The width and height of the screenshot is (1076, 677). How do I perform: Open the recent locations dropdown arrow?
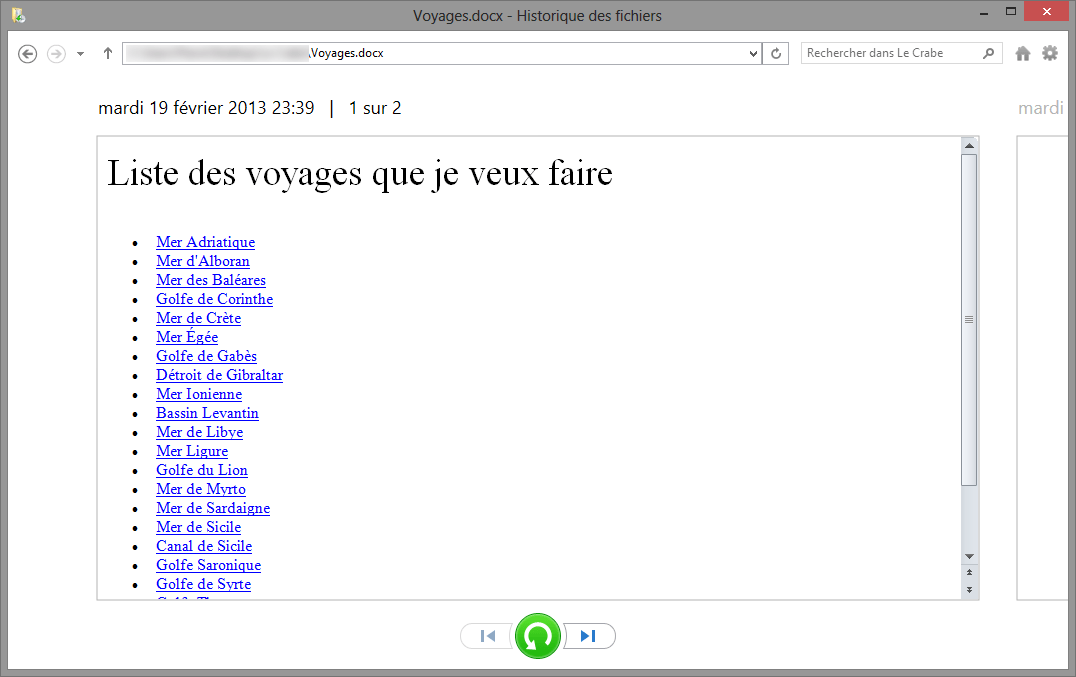80,54
